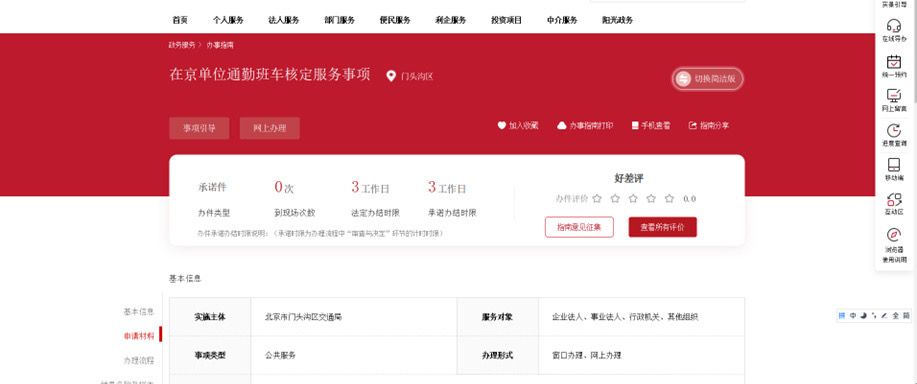This screenshot has width=917, height=384.
Task: Click the 0.0 rating score
Action: point(690,199)
